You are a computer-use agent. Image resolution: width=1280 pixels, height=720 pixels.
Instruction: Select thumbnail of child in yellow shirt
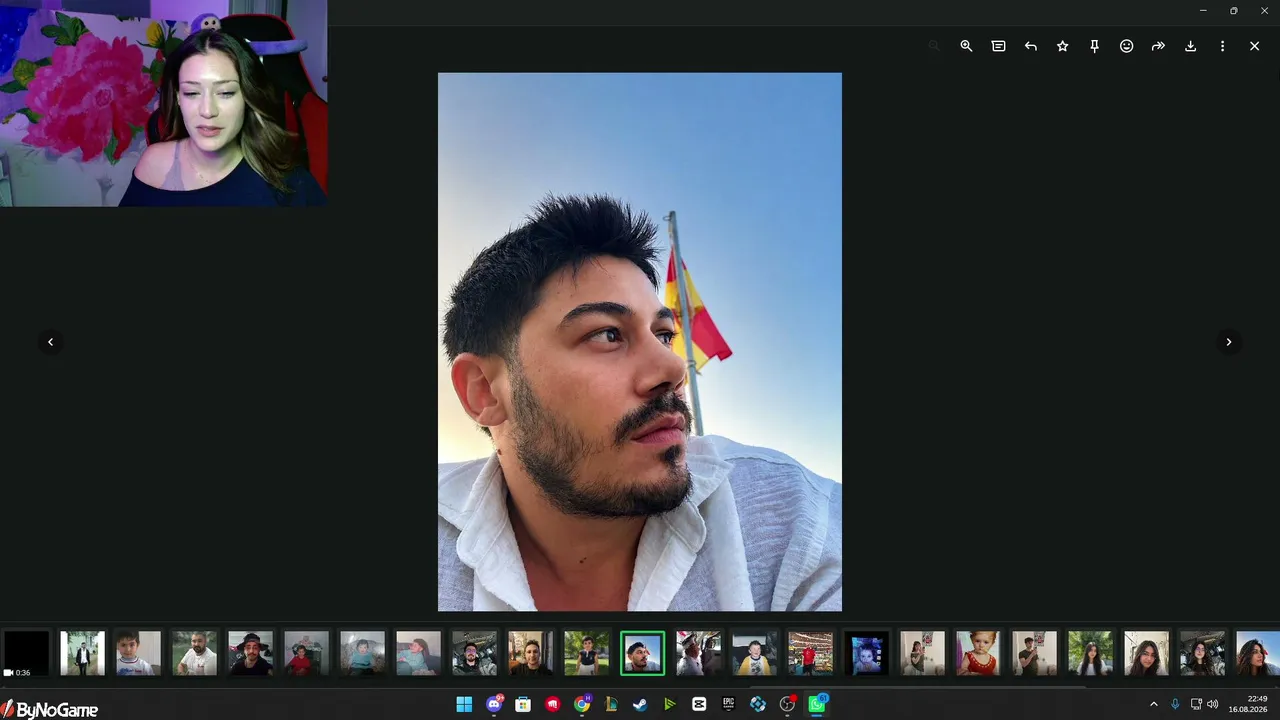pos(754,653)
